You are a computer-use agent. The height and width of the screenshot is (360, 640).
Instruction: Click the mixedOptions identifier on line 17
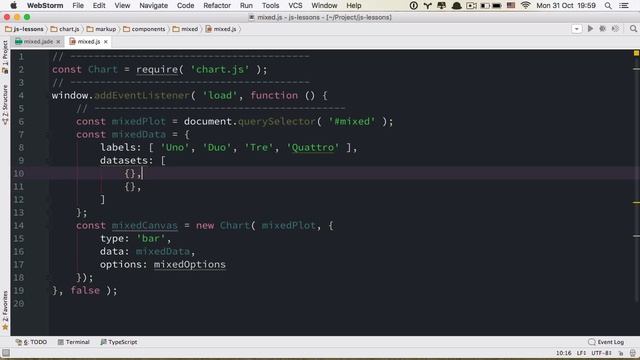189,264
